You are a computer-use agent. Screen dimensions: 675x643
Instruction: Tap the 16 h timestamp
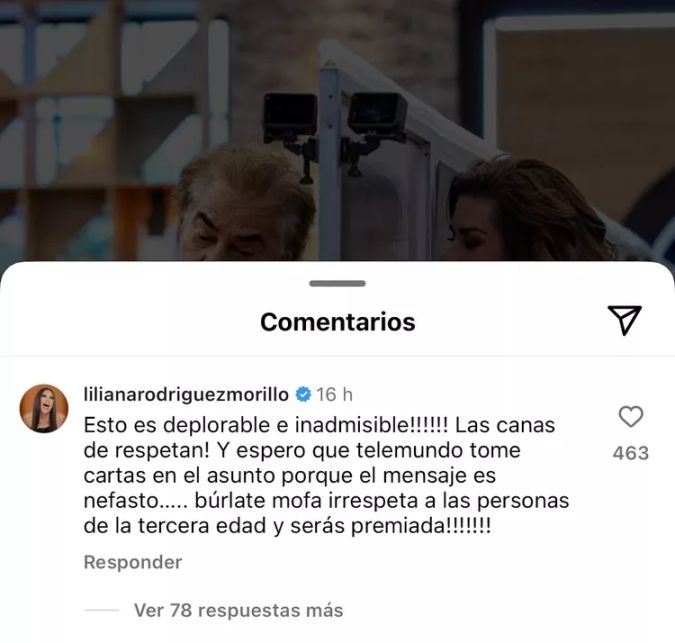click(334, 394)
